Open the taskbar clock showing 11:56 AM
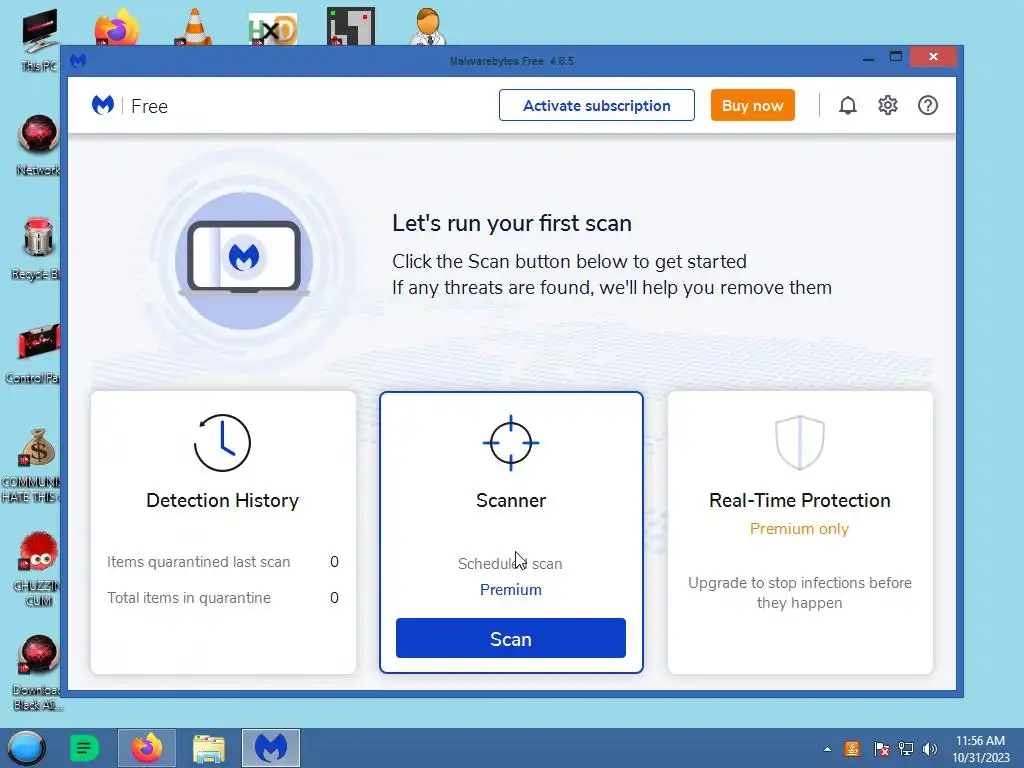This screenshot has width=1024, height=768. 980,749
